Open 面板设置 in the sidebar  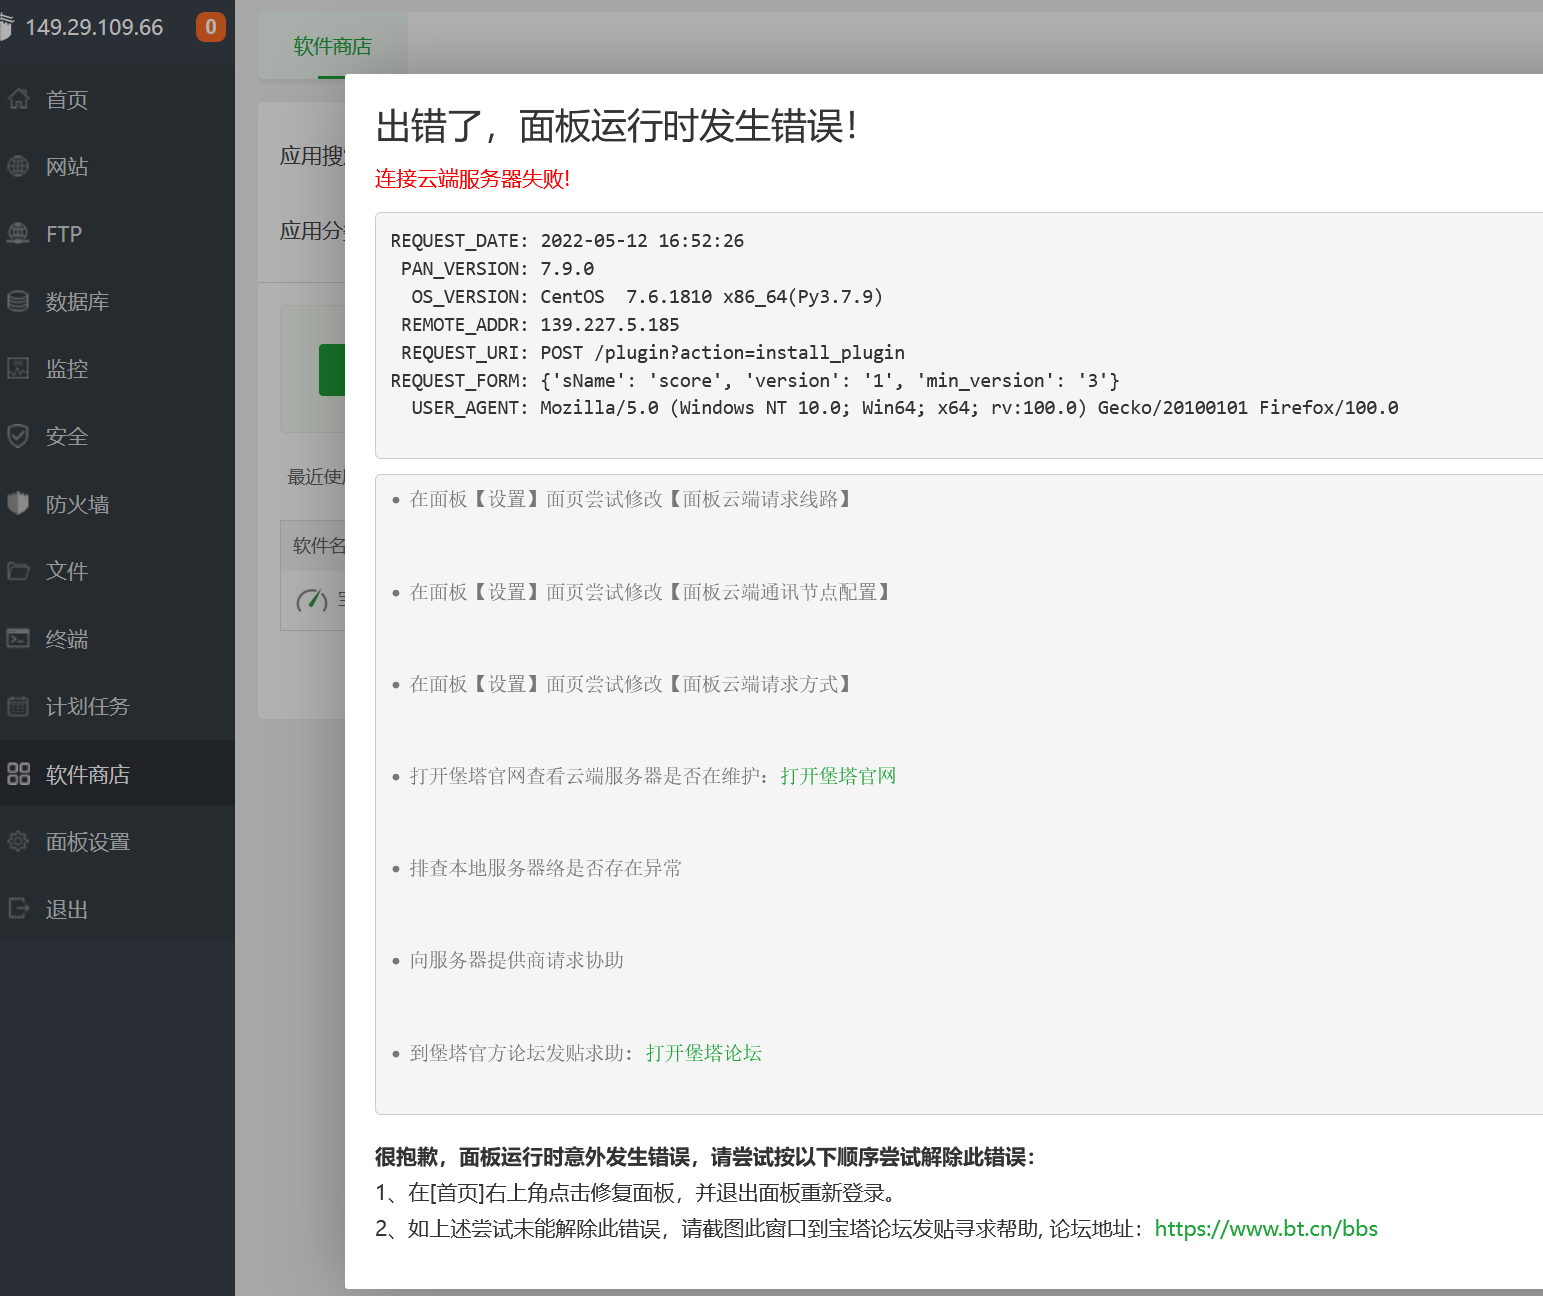[117, 841]
